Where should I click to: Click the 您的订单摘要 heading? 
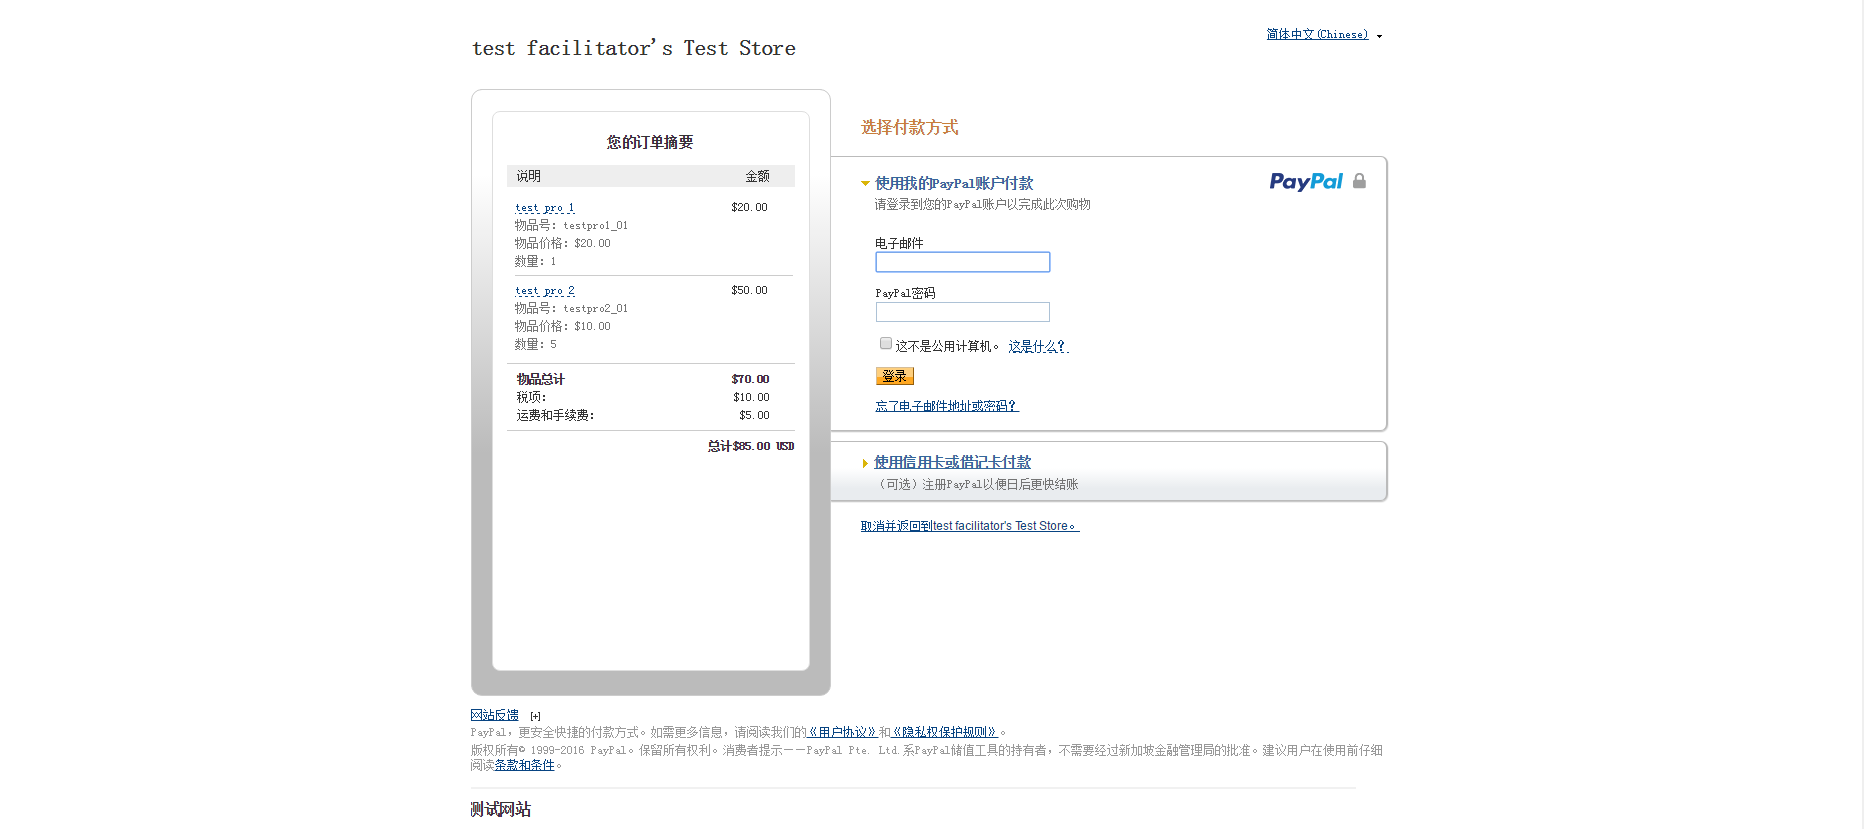650,142
